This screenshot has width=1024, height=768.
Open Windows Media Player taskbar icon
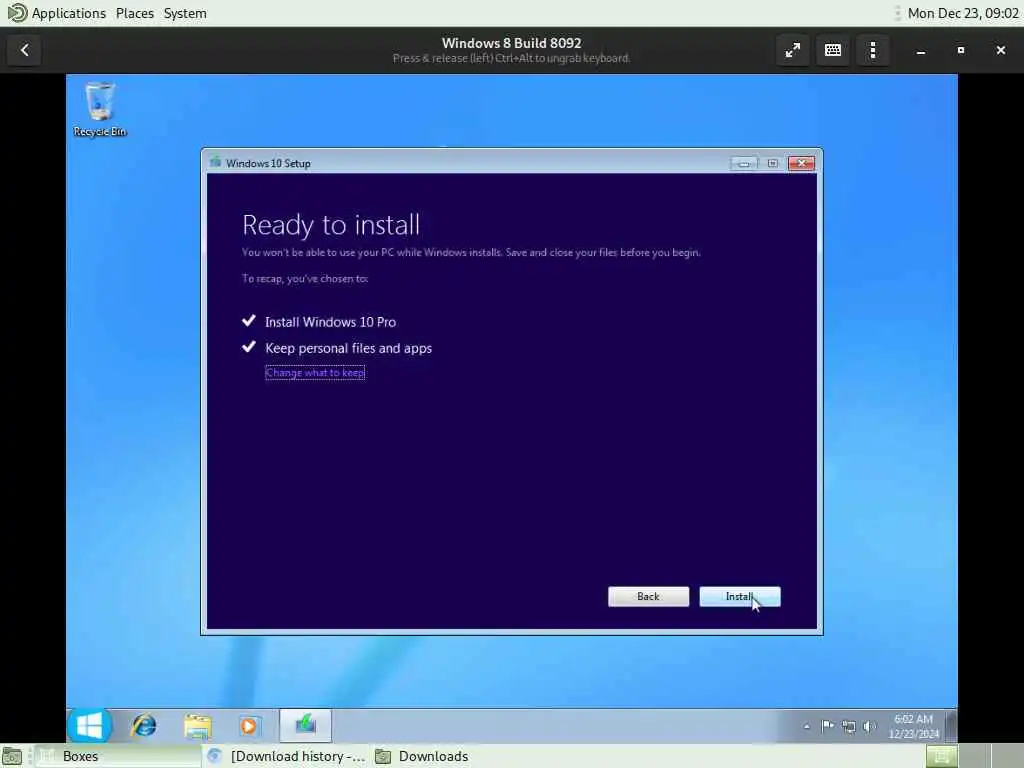(249, 726)
